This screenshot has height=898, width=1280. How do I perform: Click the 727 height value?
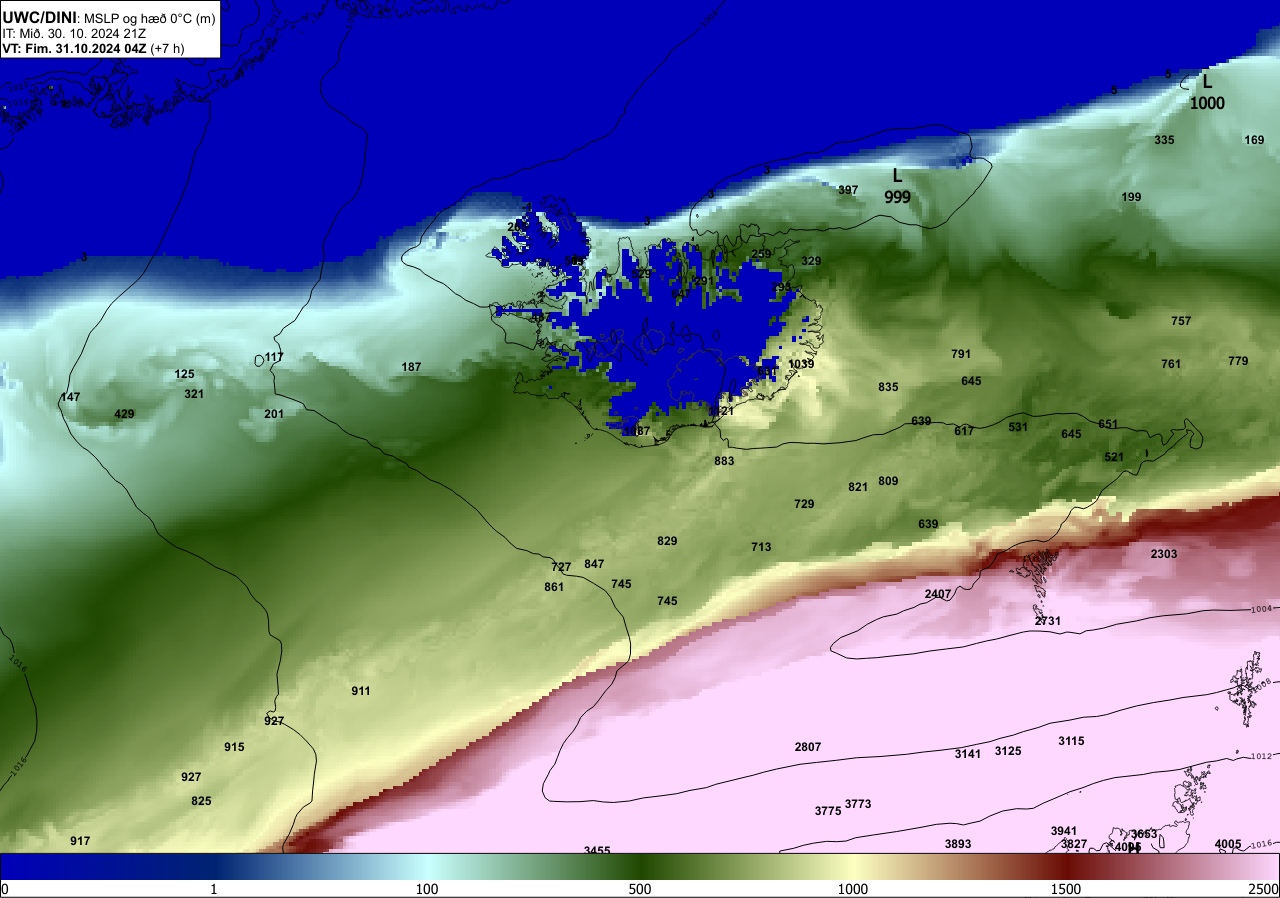tap(561, 567)
